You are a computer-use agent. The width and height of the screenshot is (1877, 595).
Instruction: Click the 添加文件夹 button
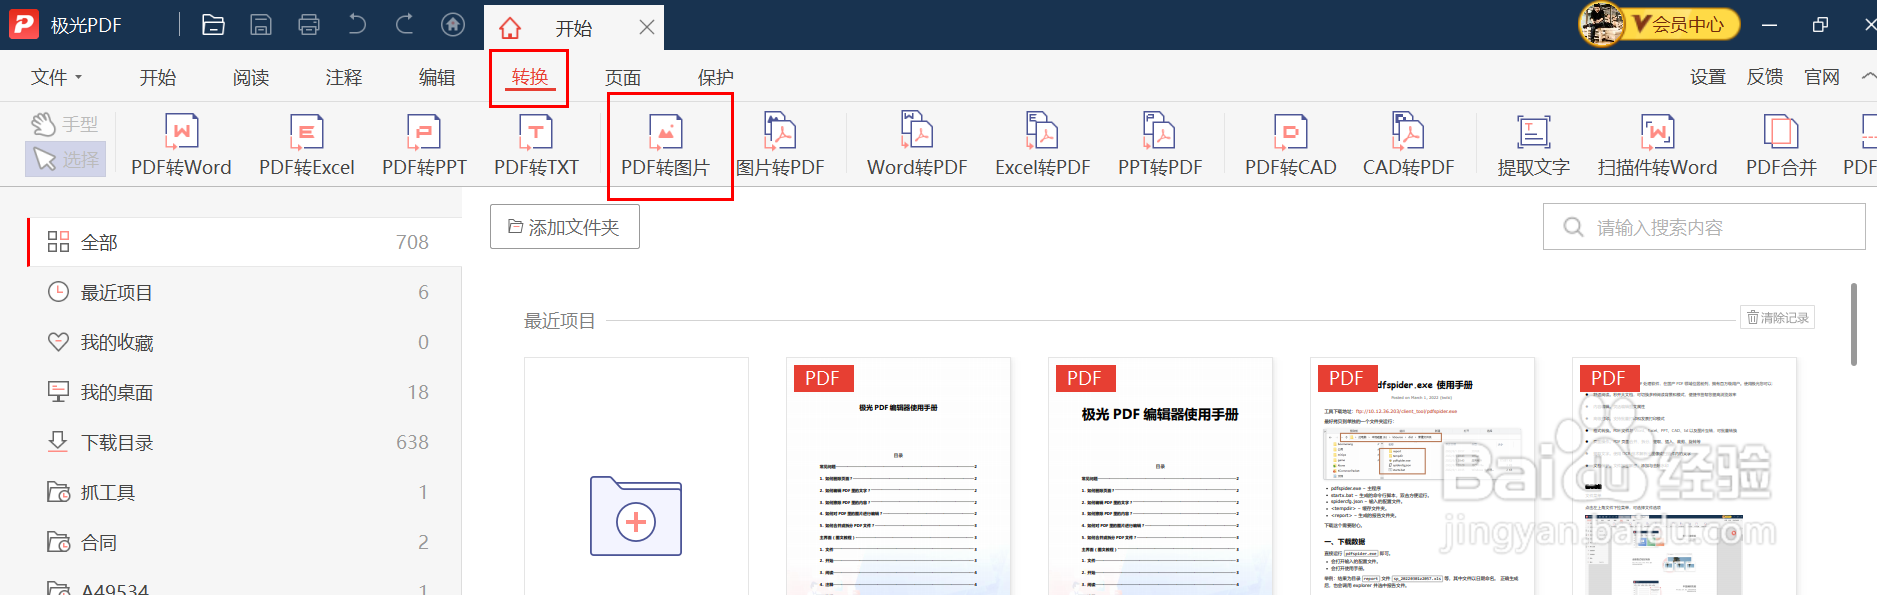point(565,227)
